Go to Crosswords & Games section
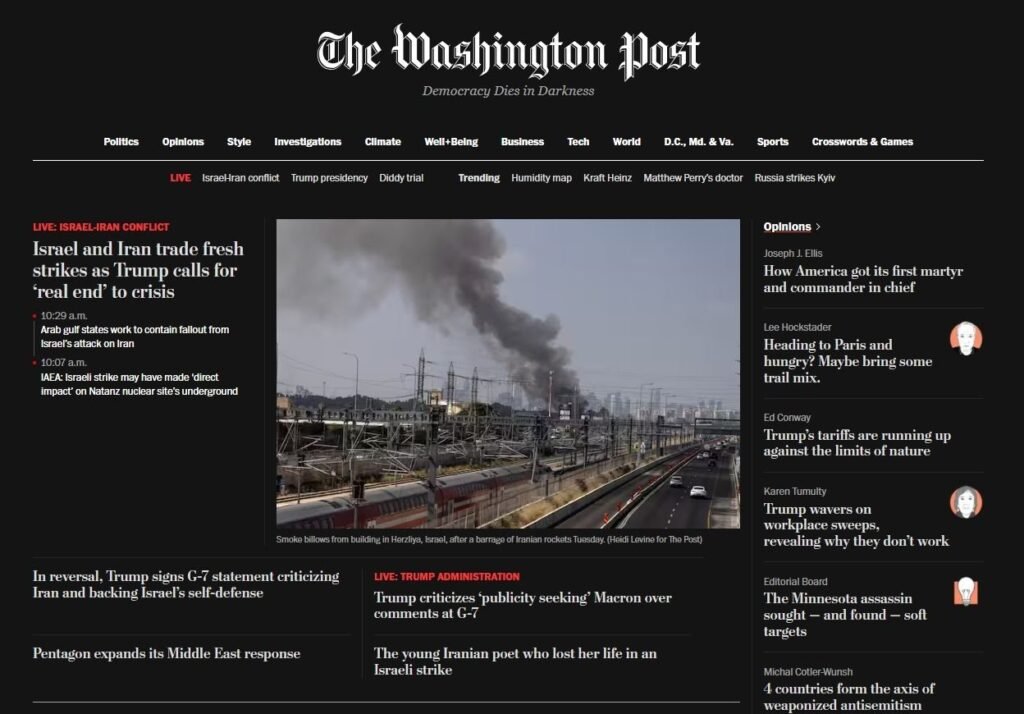The height and width of the screenshot is (714, 1024). (862, 142)
